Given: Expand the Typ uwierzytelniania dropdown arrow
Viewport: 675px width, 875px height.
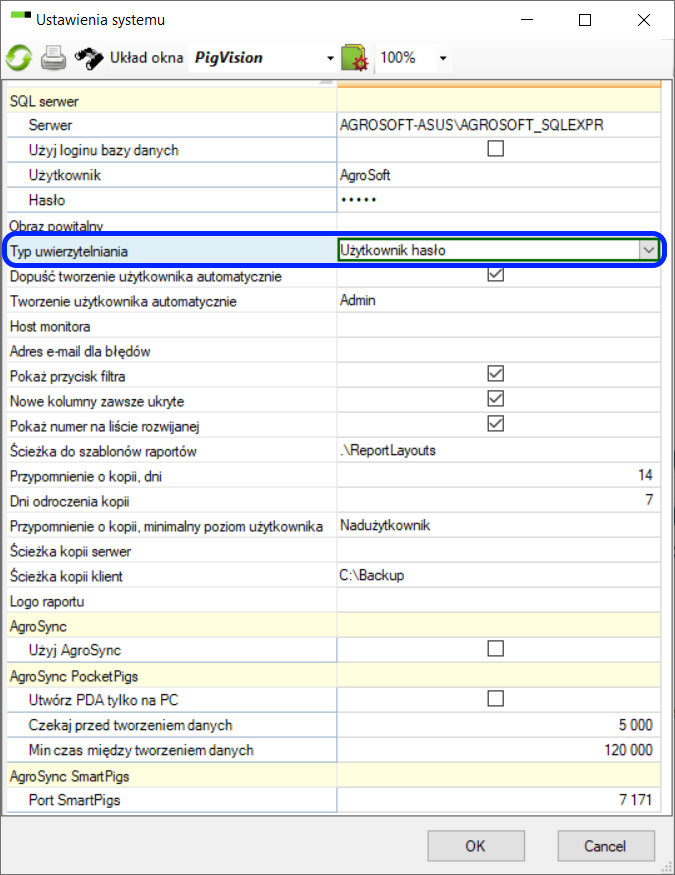Looking at the screenshot, I should 648,250.
